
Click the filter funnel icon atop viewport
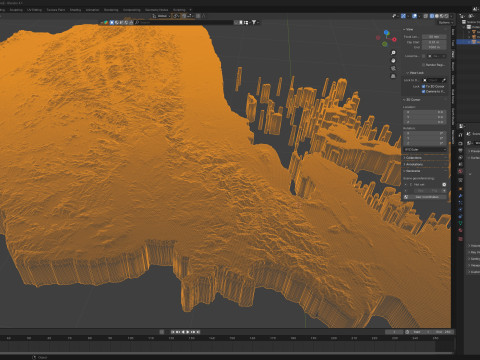point(254,22)
